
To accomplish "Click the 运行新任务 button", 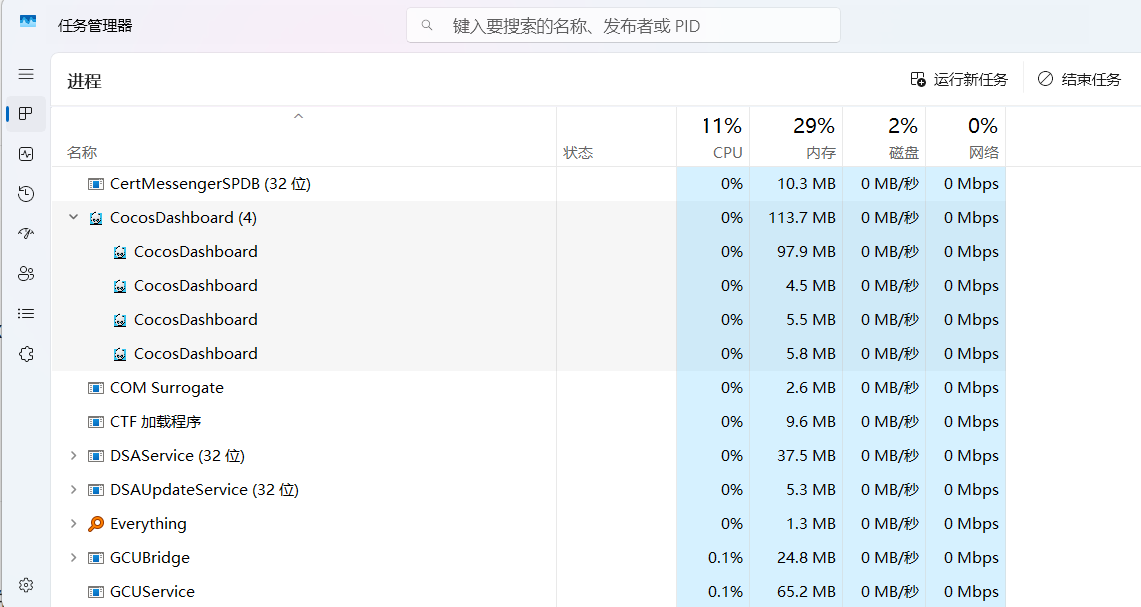I will click(959, 79).
